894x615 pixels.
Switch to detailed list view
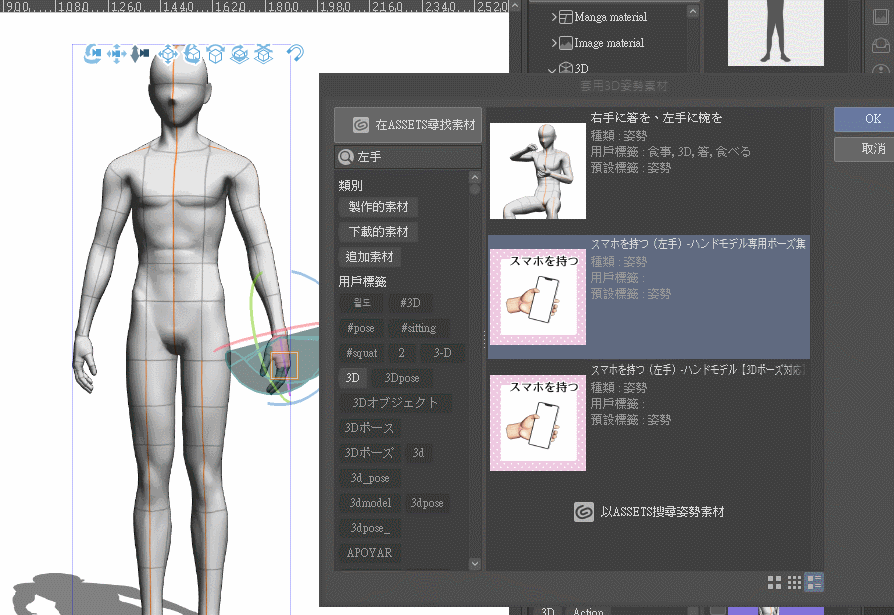tap(814, 582)
